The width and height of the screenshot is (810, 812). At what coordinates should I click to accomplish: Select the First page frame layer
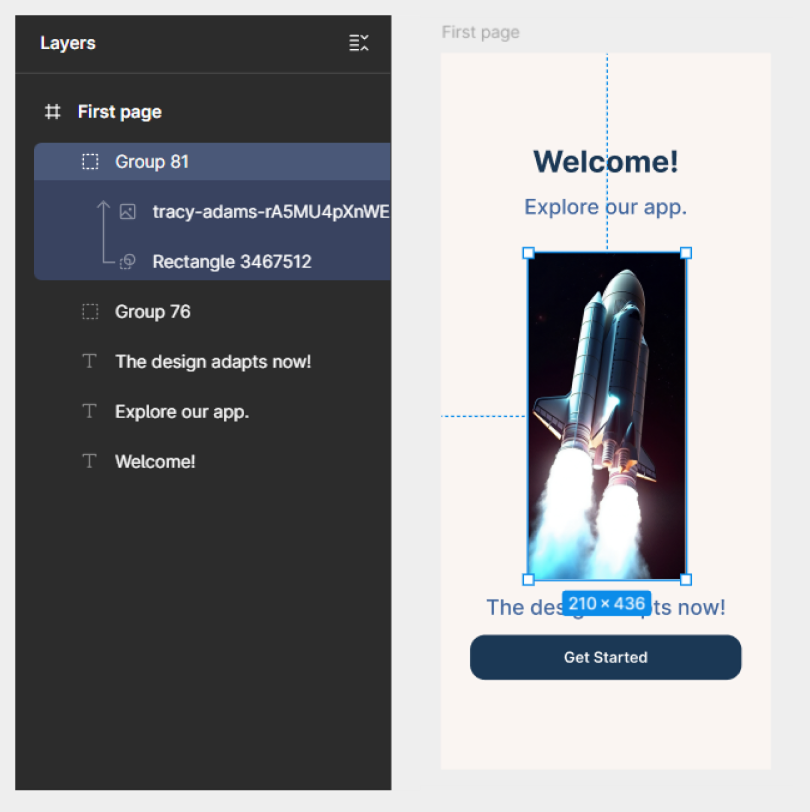pyautogui.click(x=120, y=112)
